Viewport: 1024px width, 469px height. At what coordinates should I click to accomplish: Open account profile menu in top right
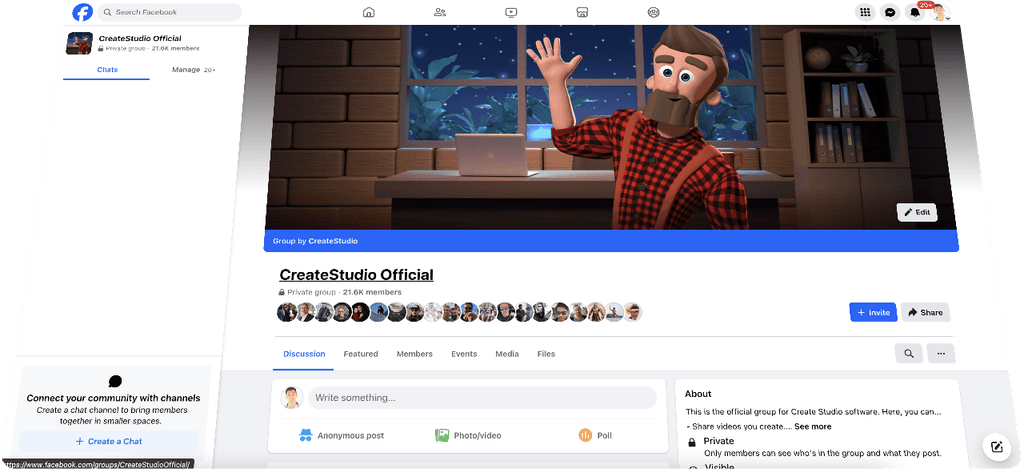pyautogui.click(x=939, y=13)
